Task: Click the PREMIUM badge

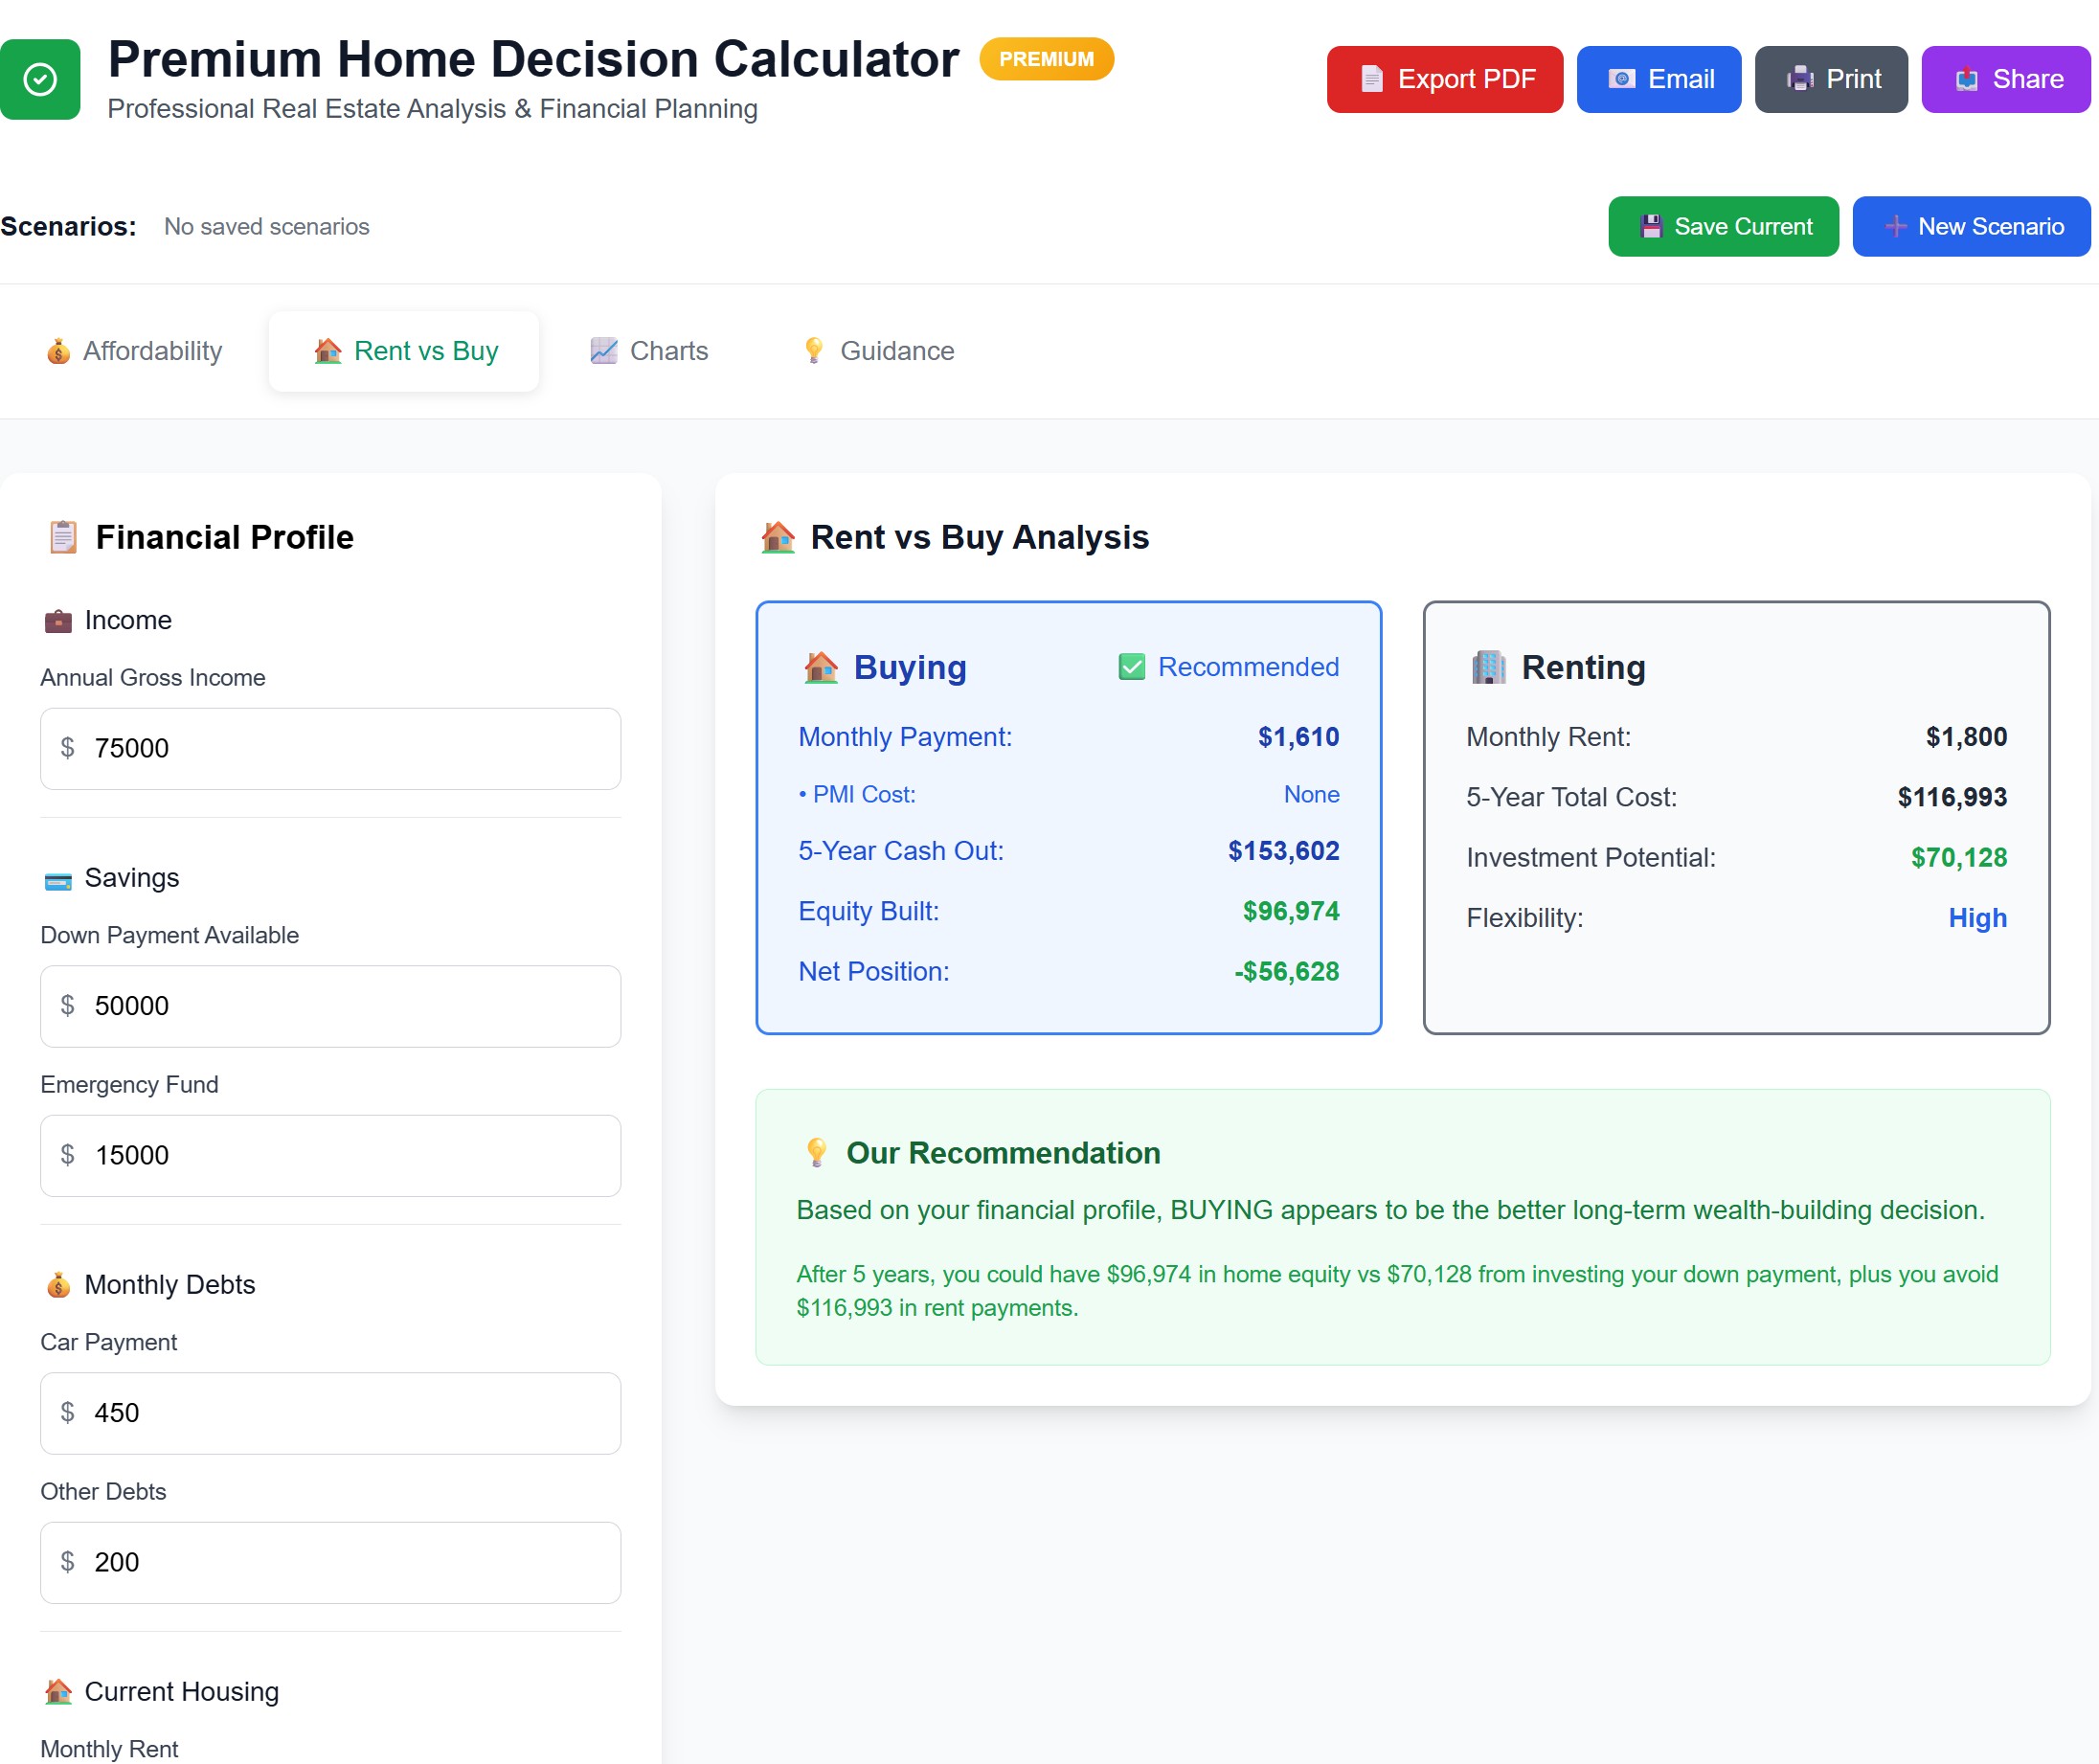Action: pyautogui.click(x=1045, y=59)
